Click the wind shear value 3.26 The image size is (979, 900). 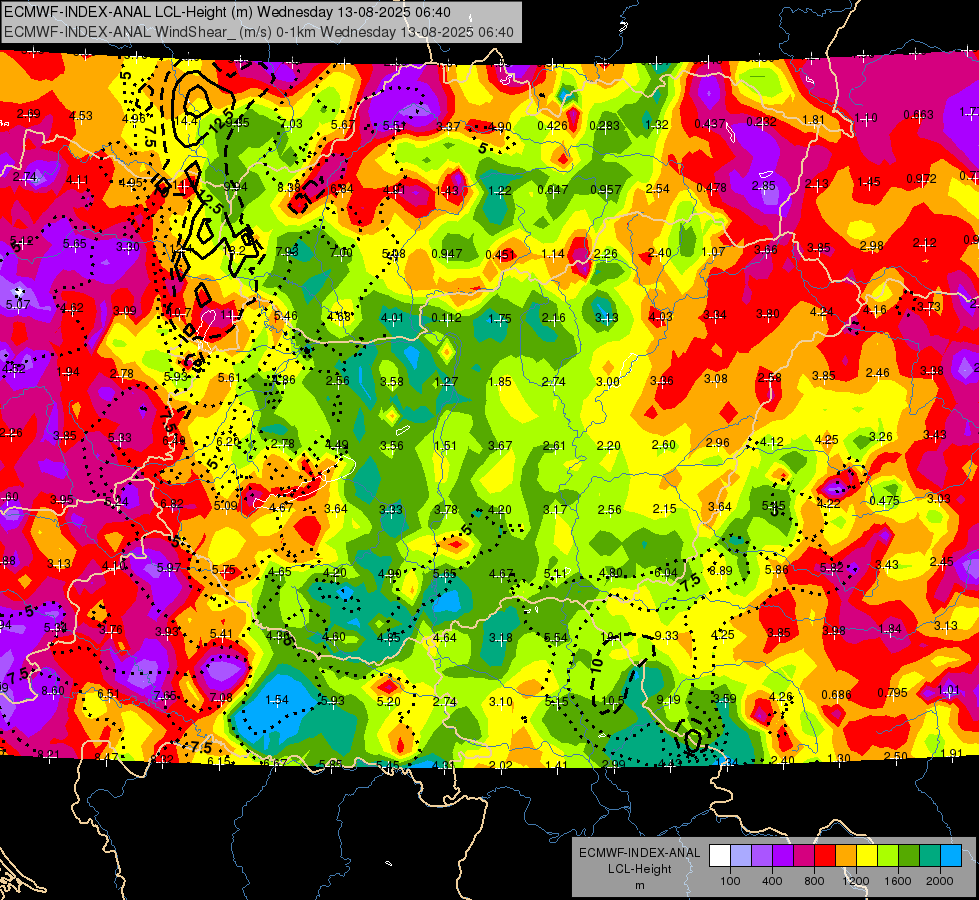click(881, 436)
